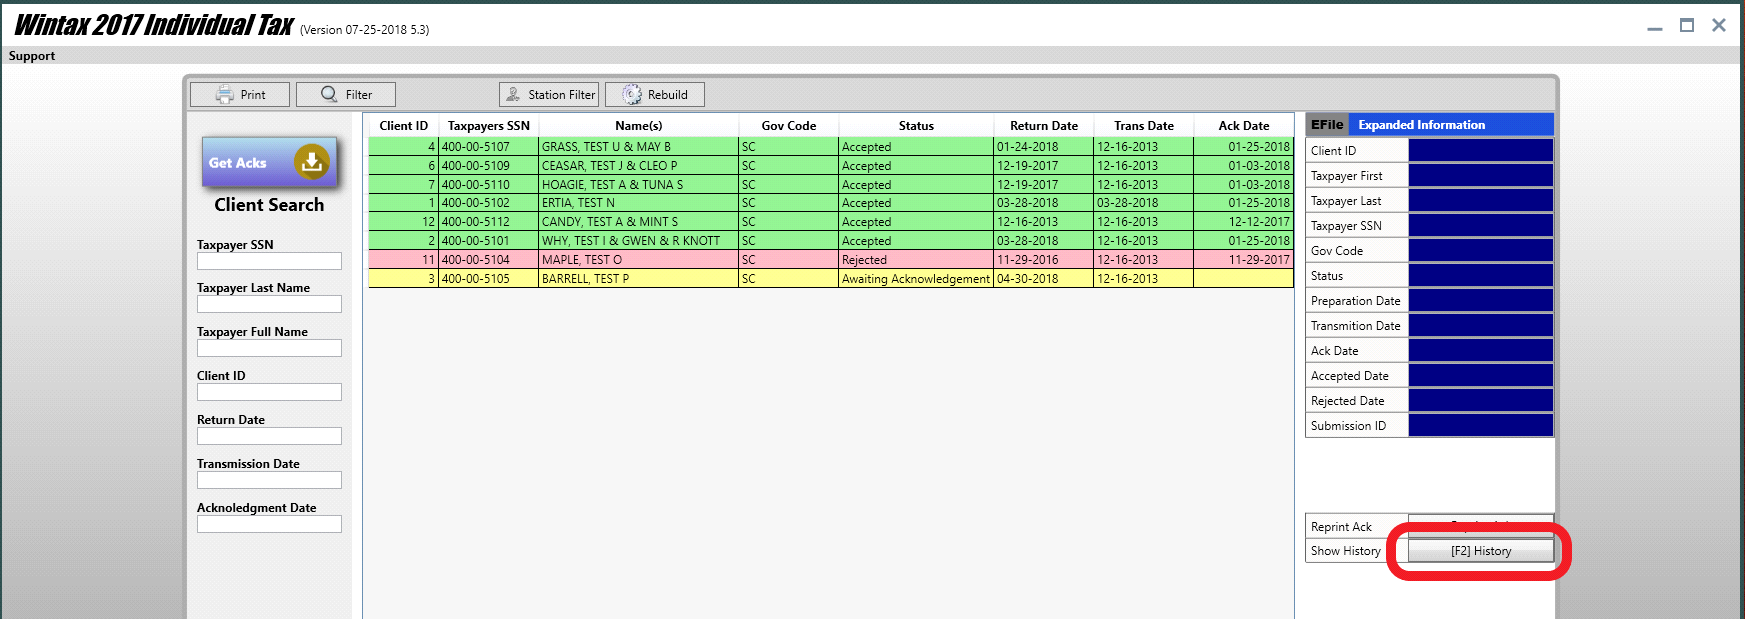The width and height of the screenshot is (1745, 619).
Task: Click return date 11-29-2016 cell
Action: [x=1044, y=260]
